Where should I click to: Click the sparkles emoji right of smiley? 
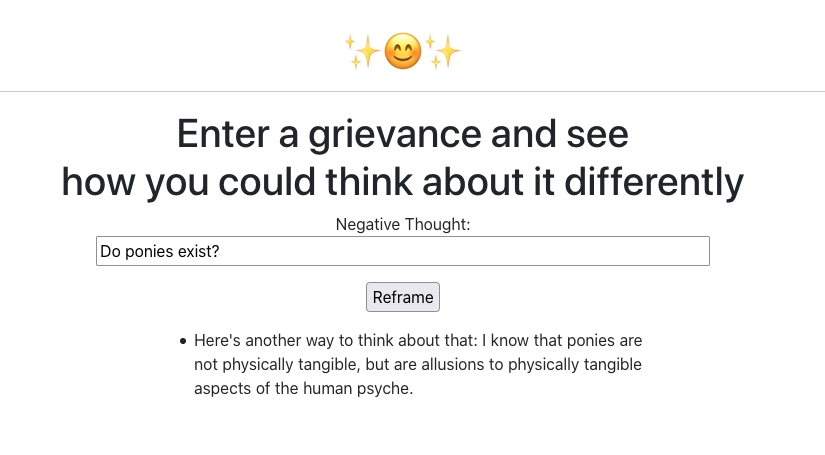[x=444, y=51]
